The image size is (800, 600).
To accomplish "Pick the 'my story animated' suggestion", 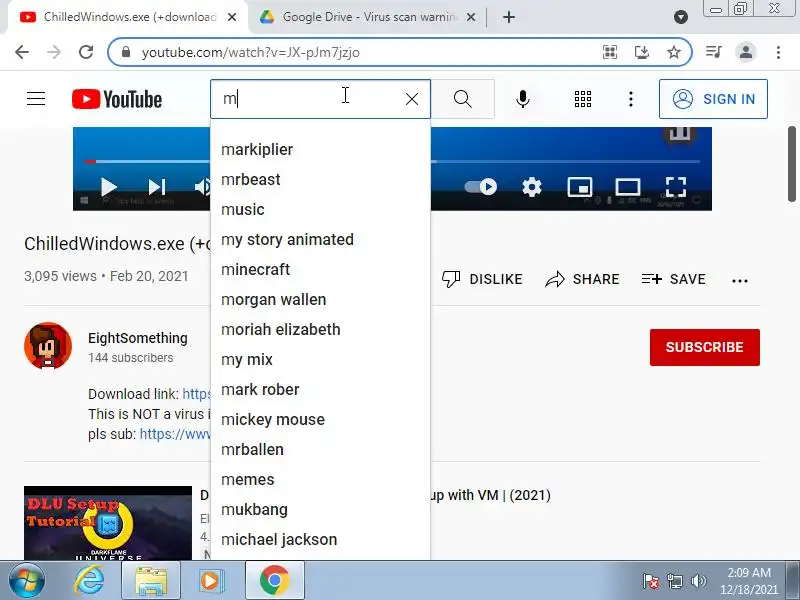I will 320,239.
